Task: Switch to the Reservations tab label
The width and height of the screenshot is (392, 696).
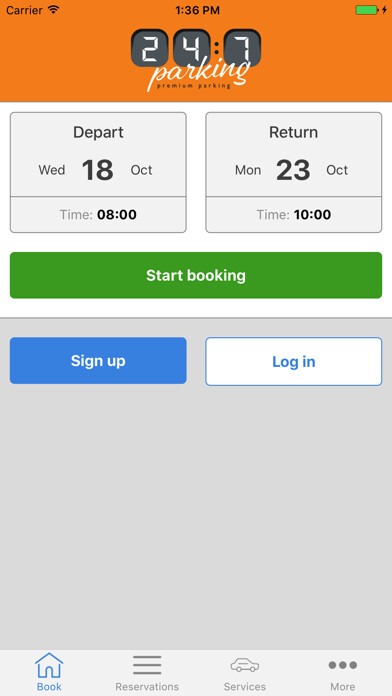Action: pos(147,687)
